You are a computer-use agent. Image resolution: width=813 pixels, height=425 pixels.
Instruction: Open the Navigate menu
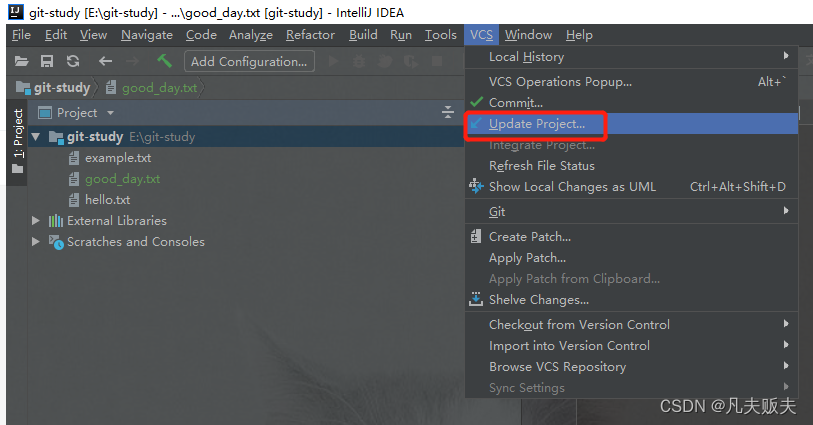point(147,35)
